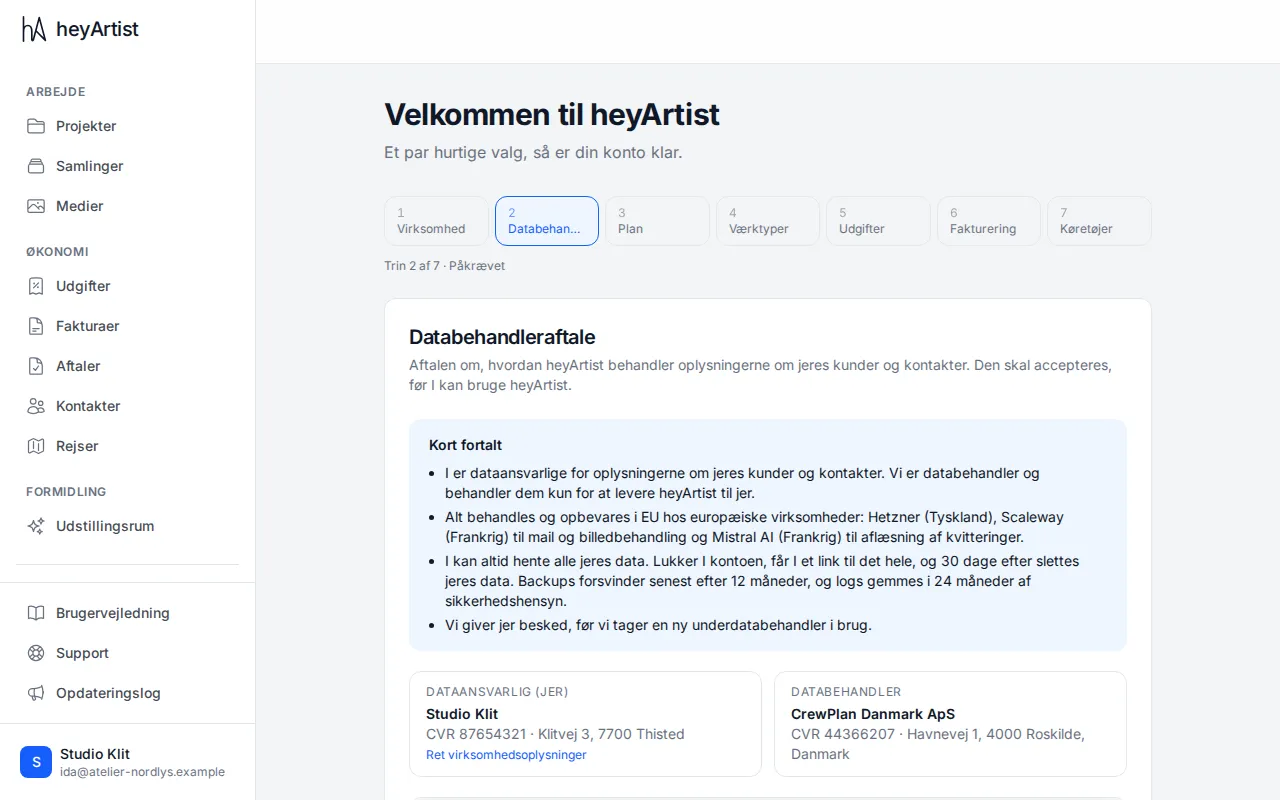Click the Brugervejledning book icon

(36, 613)
